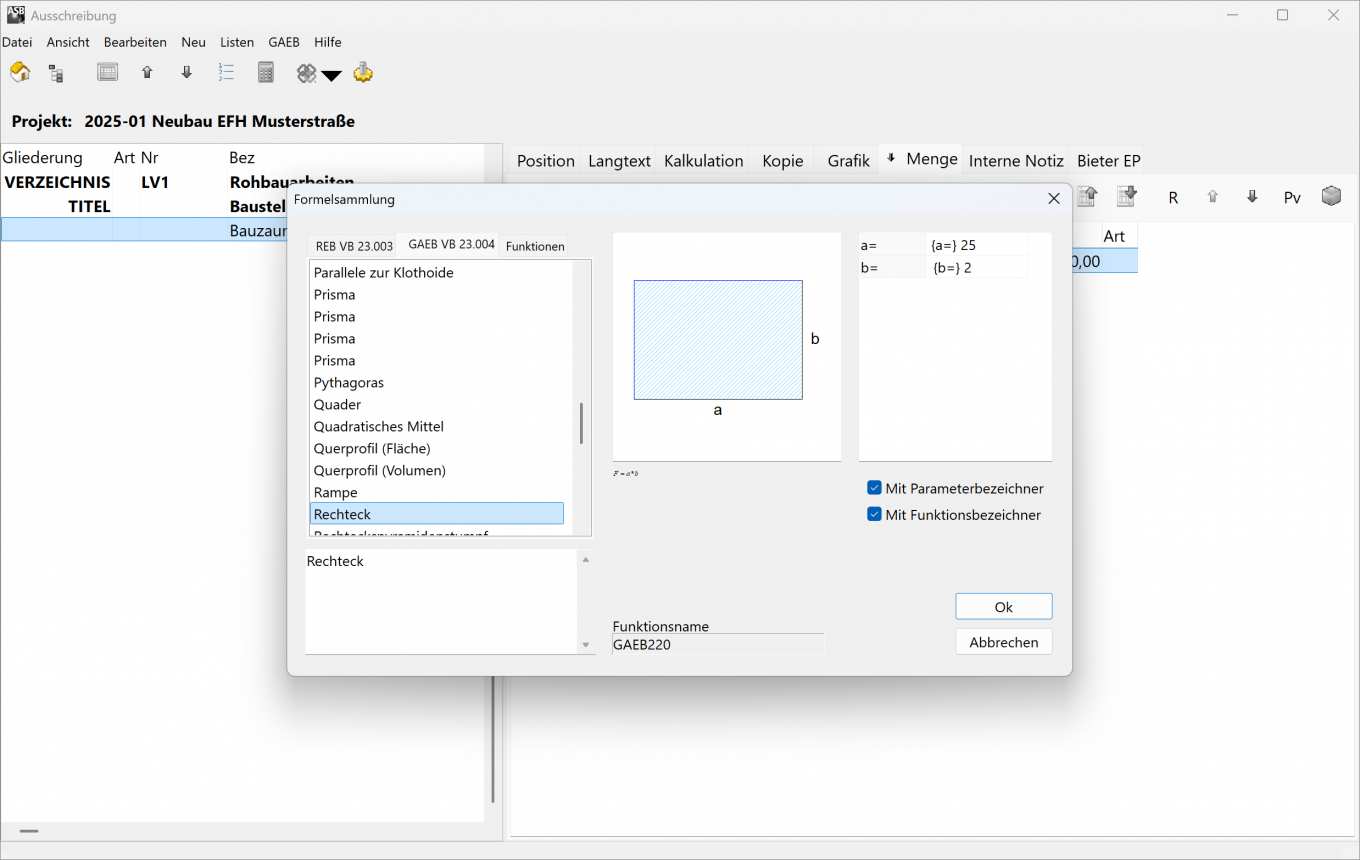
Task: Switch to the Kalkulation tab
Action: (x=704, y=161)
